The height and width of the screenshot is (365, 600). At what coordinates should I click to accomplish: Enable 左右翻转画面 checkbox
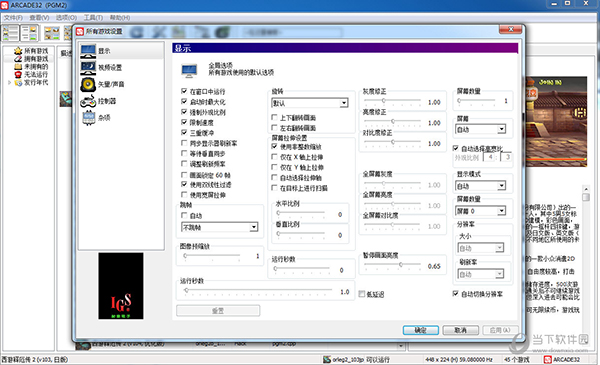click(274, 127)
